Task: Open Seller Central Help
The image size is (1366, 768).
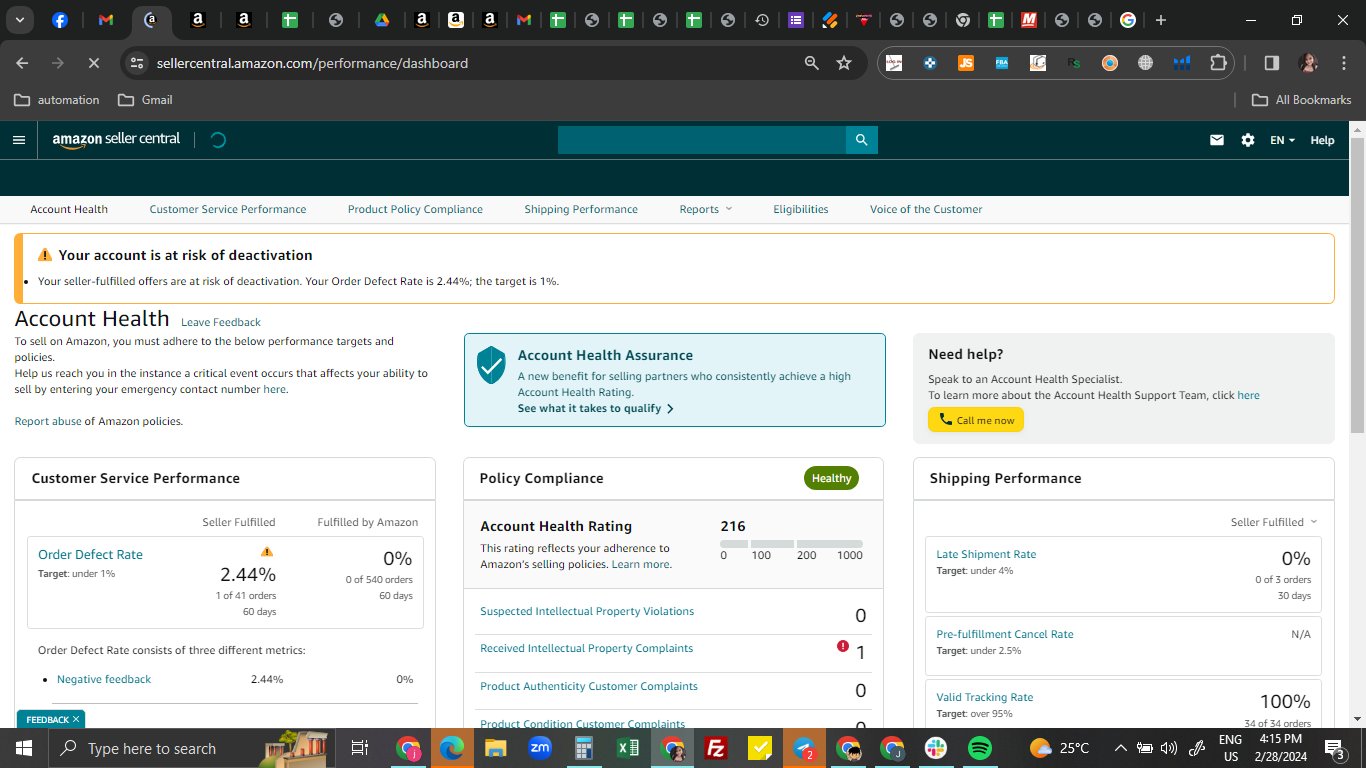Action: 1322,140
